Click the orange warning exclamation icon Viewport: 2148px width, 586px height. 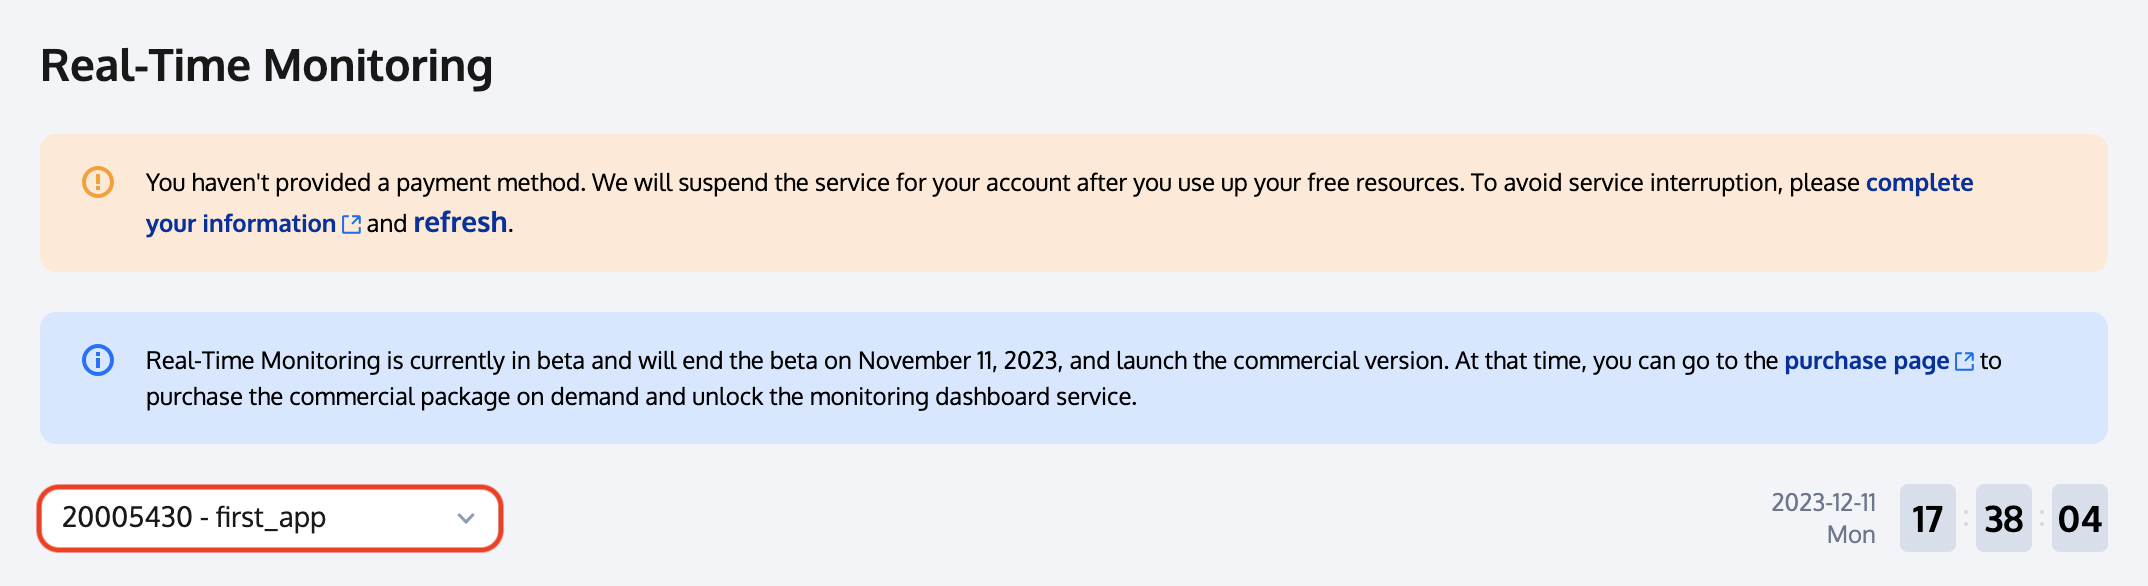click(98, 182)
